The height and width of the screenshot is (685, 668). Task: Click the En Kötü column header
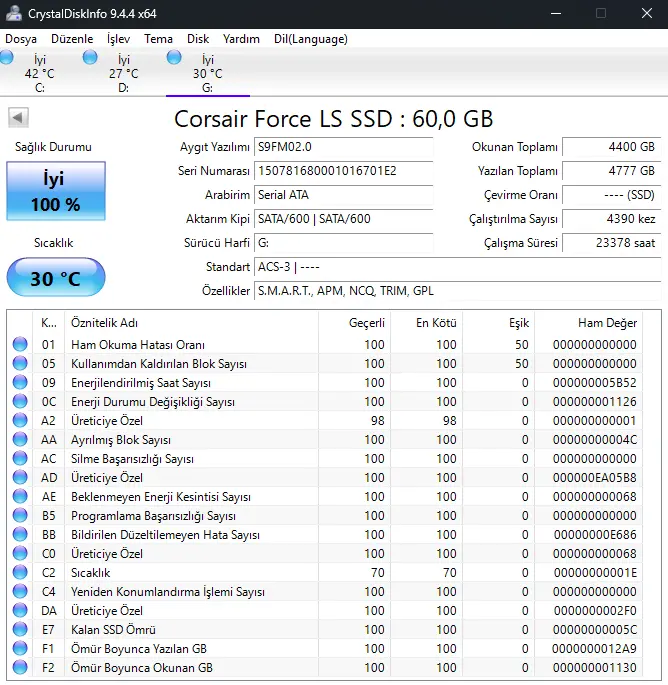[426, 323]
